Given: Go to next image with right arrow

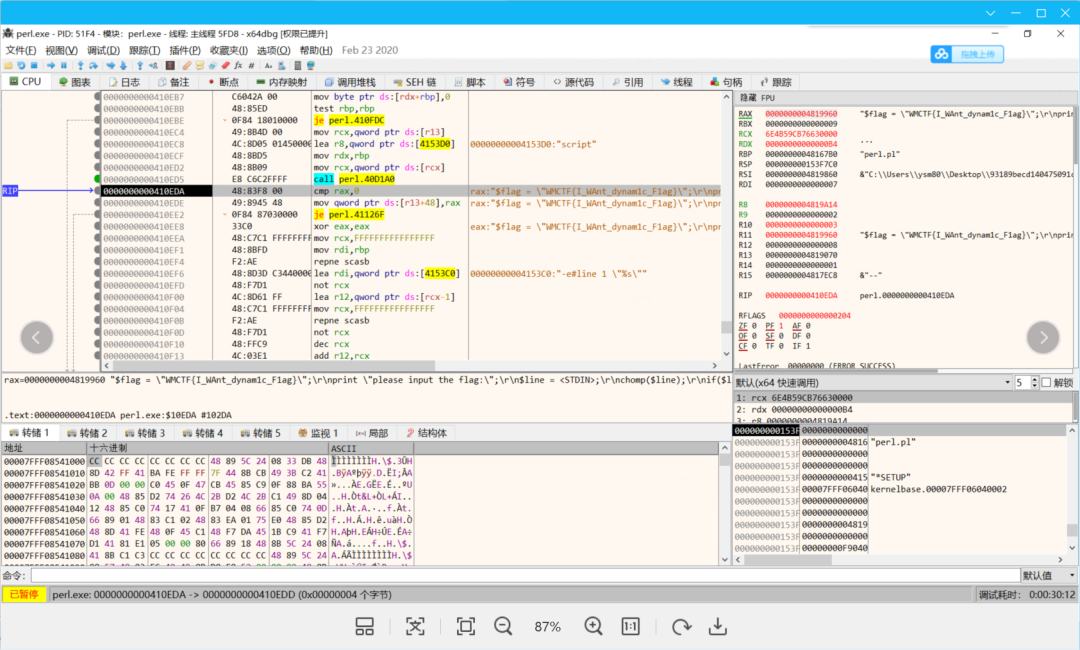Looking at the screenshot, I should pos(1042,337).
